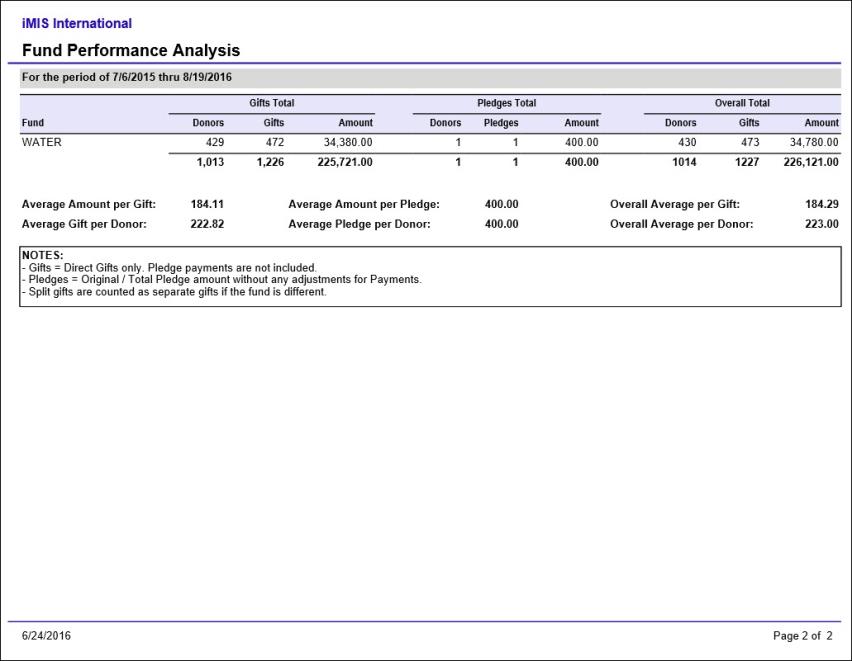
Task: Click Amount header under Pledges Total
Action: click(x=581, y=122)
